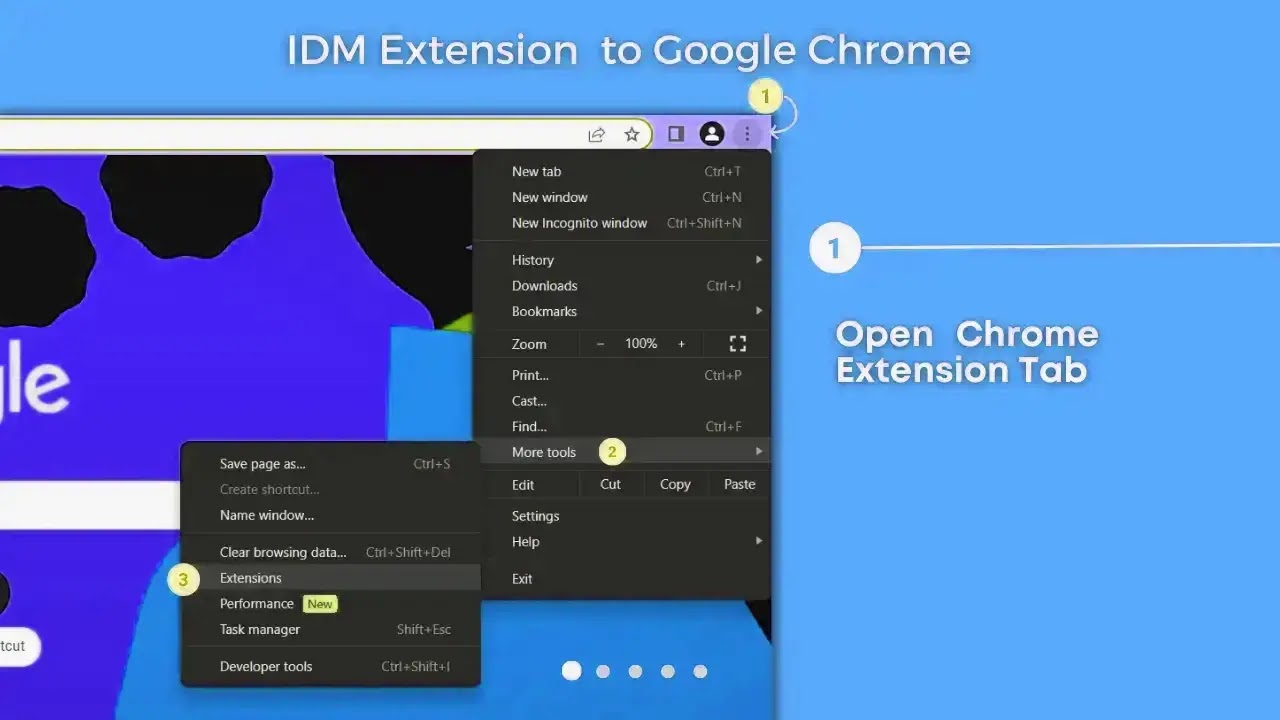The width and height of the screenshot is (1280, 720).
Task: Go to the fourth slideshow dot
Action: [668, 672]
